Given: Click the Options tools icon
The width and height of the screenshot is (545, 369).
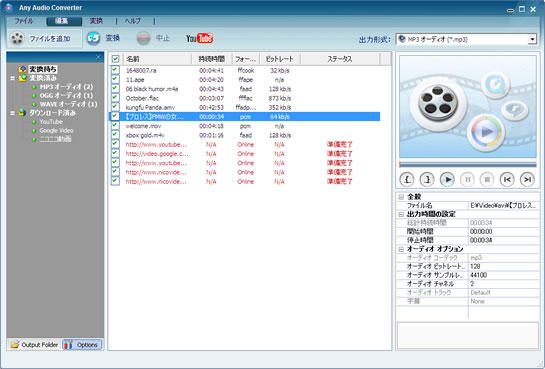Looking at the screenshot, I should point(68,345).
